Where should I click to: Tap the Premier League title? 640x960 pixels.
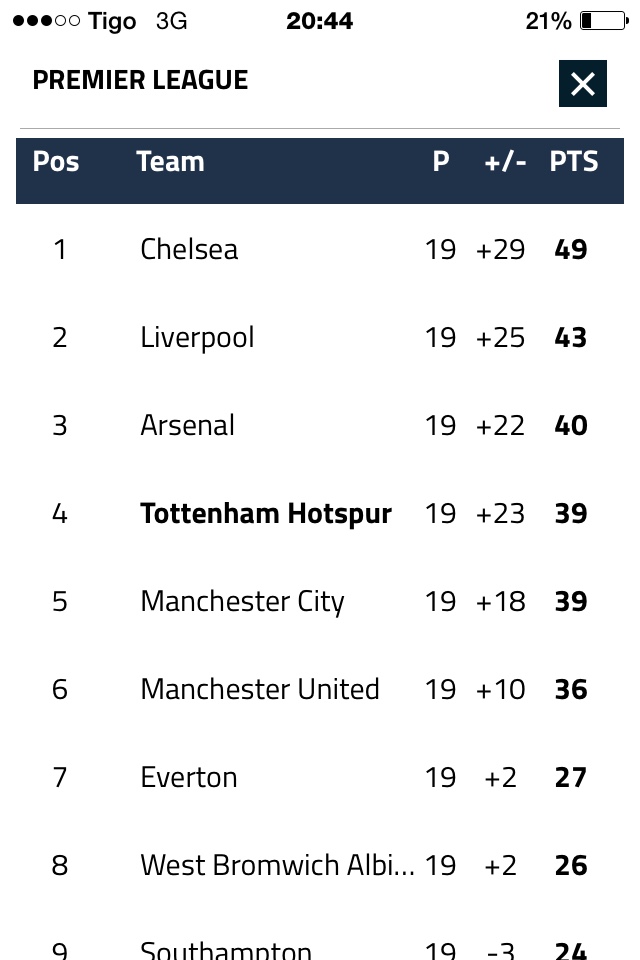[140, 80]
